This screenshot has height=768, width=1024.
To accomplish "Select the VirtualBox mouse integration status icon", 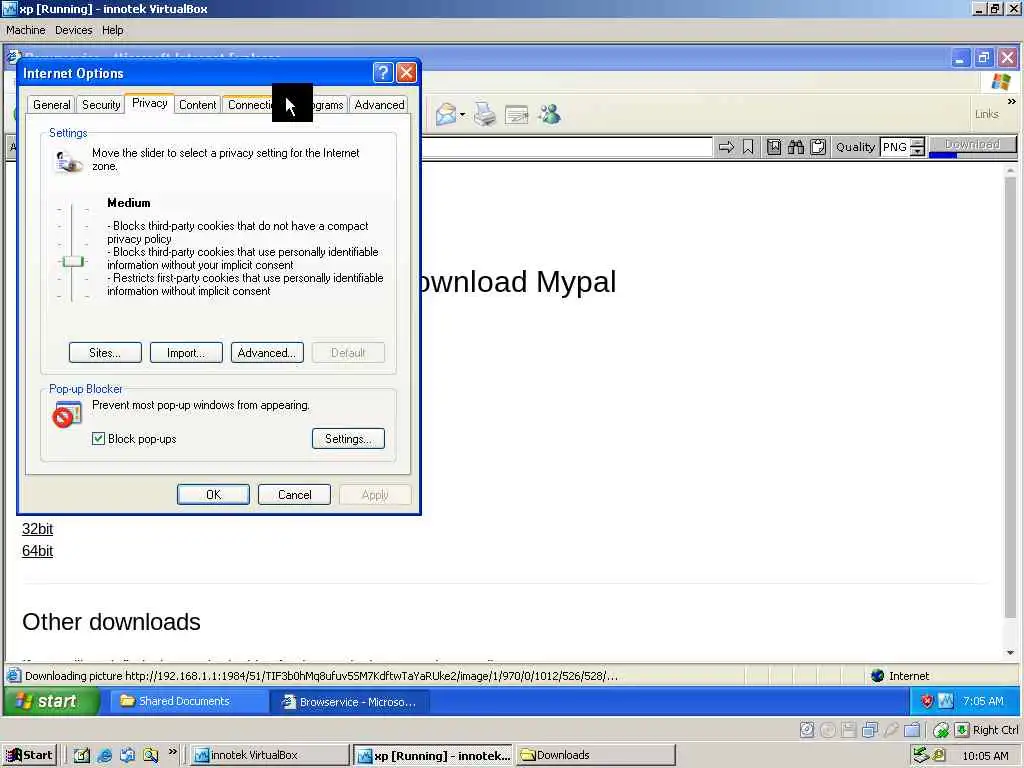I will coord(941,729).
